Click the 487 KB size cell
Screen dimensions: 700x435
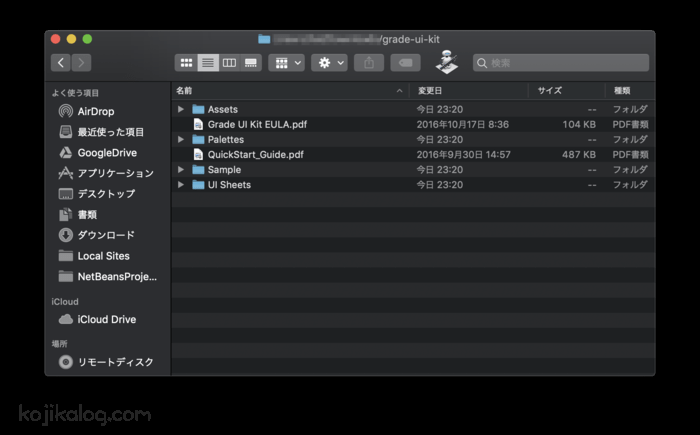point(579,155)
